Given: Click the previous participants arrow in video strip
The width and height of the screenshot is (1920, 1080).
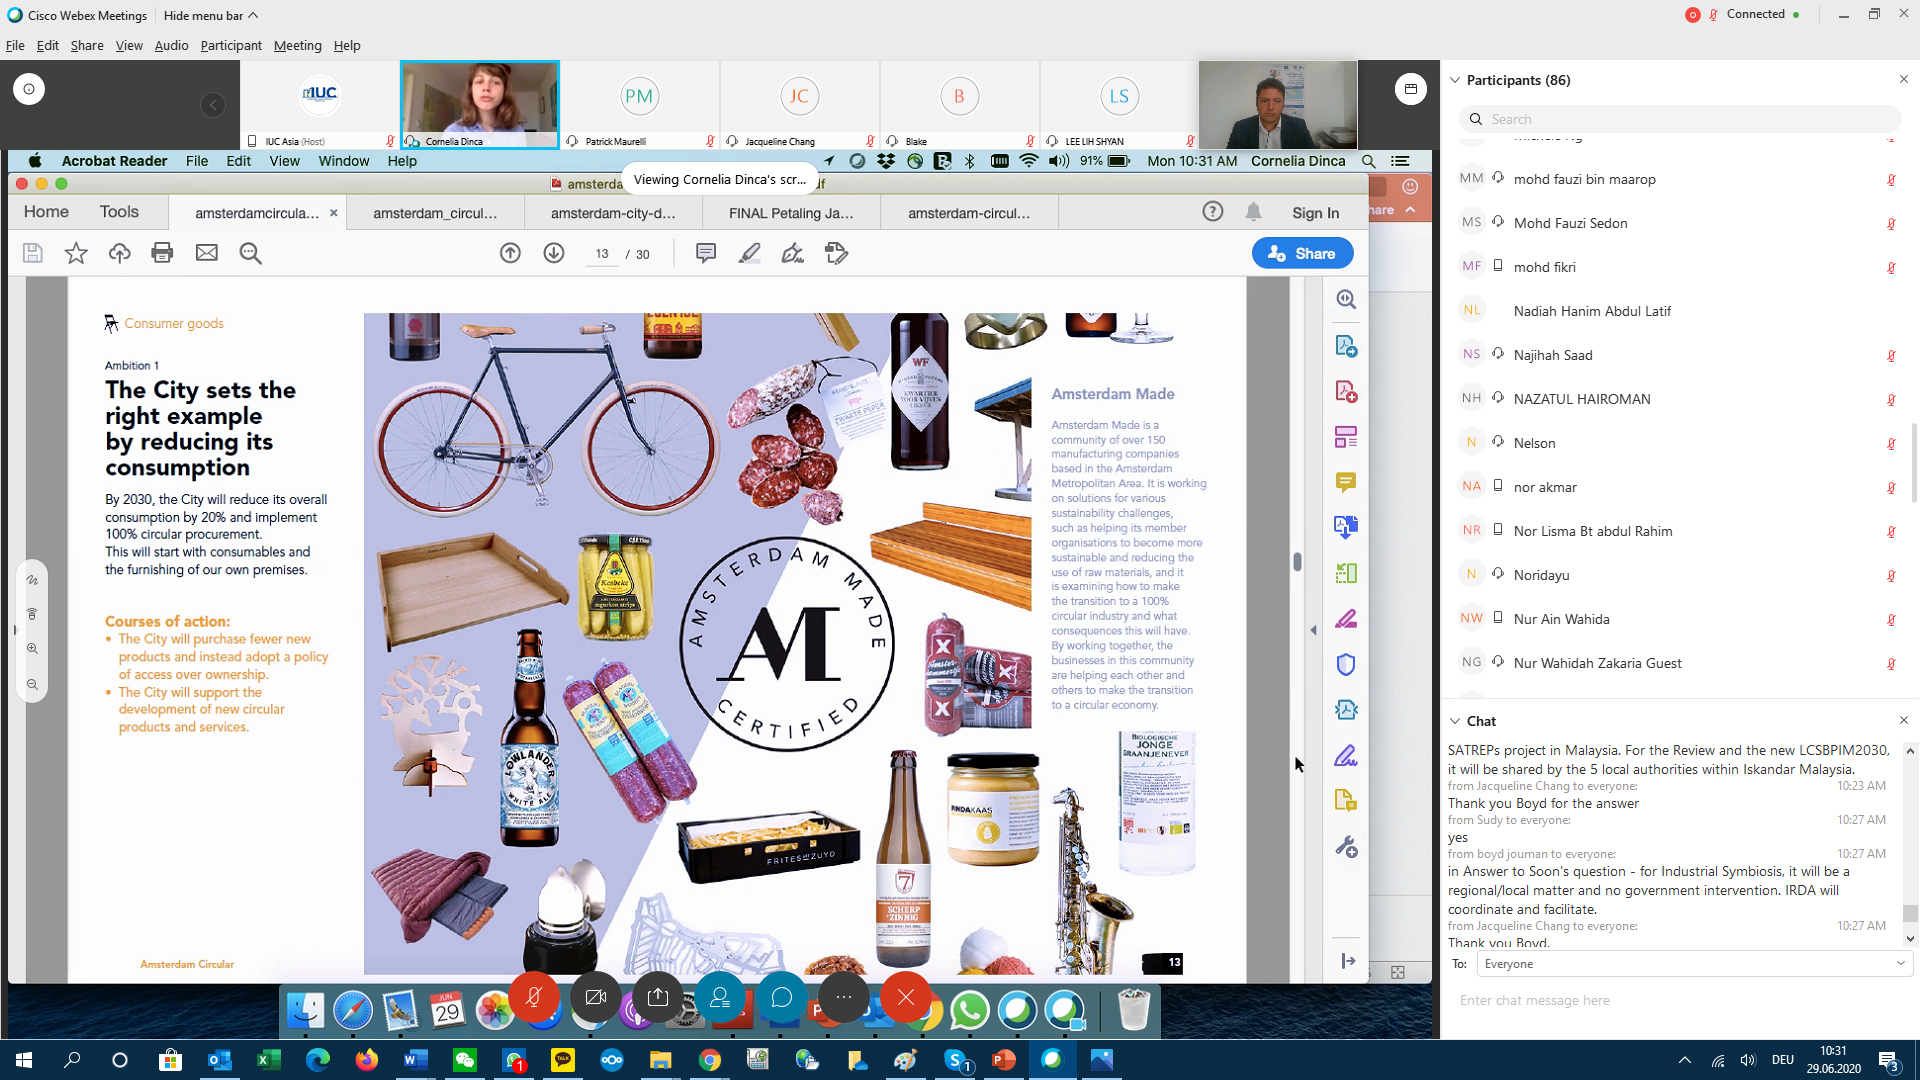Looking at the screenshot, I should 212,105.
